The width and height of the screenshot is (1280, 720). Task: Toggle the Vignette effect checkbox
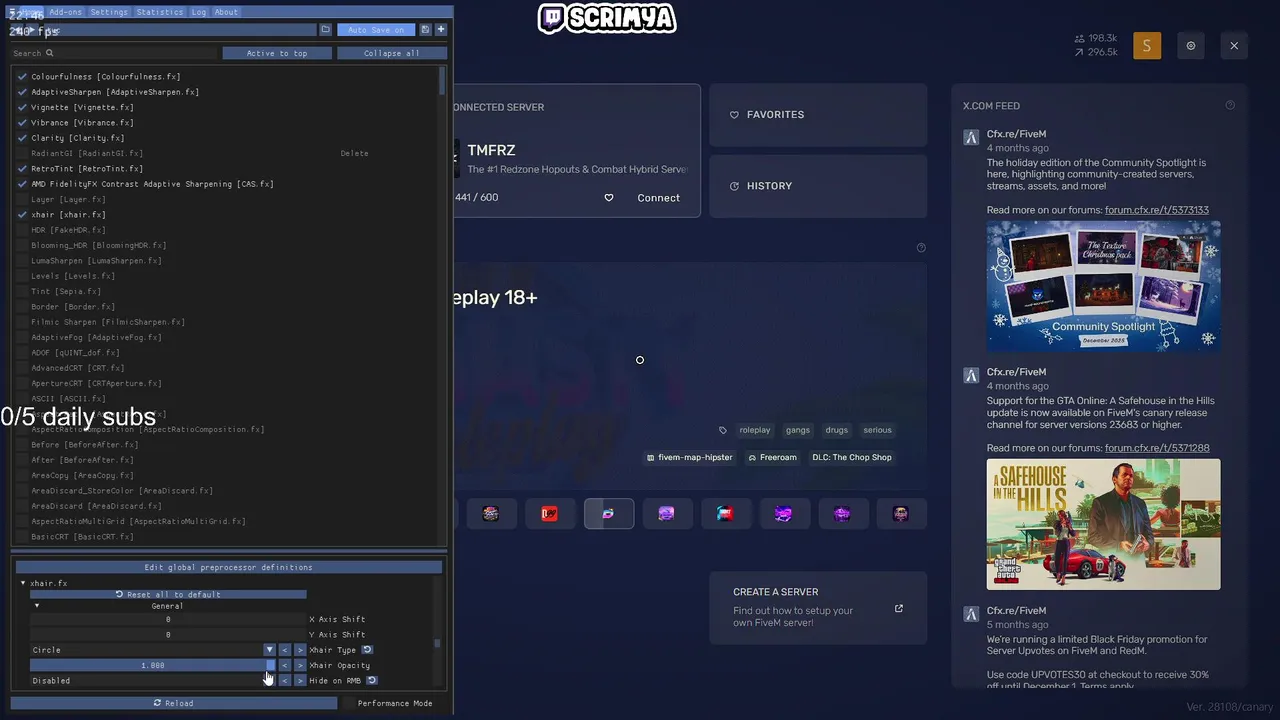pos(22,107)
